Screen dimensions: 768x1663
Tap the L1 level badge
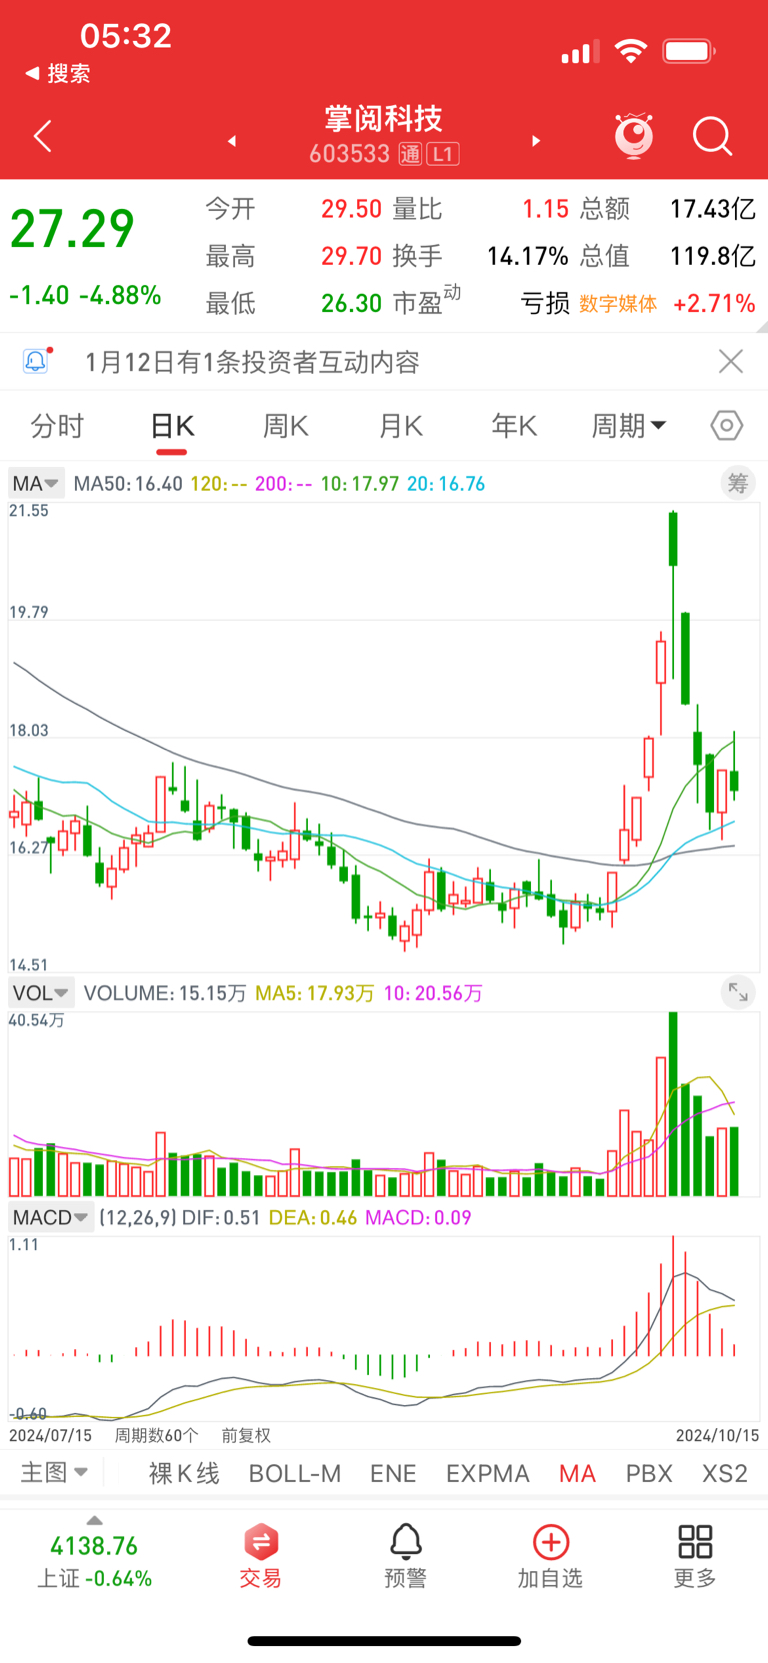(x=443, y=154)
